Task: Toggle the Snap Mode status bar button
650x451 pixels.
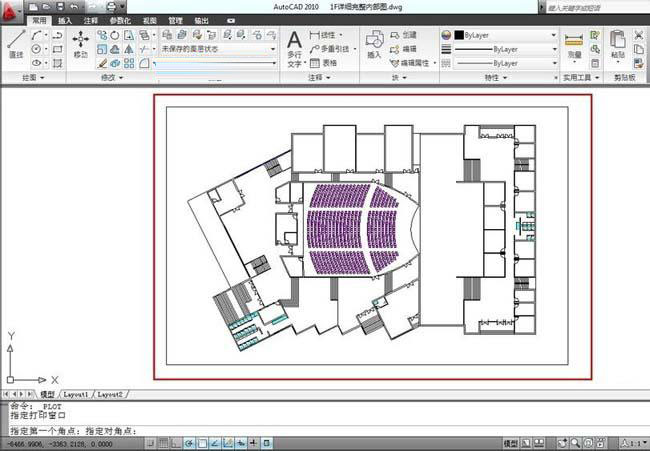Action: (151, 443)
